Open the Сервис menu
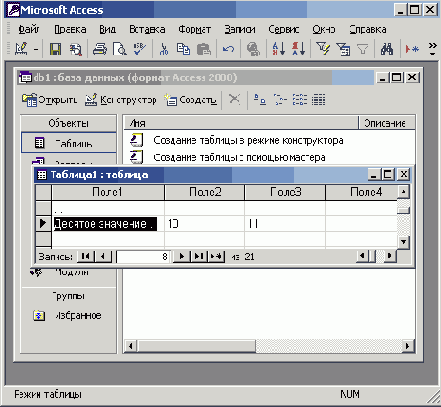 pyautogui.click(x=284, y=29)
